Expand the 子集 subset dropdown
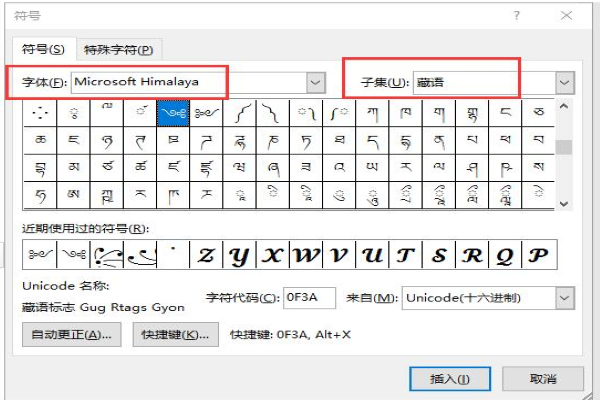 pos(565,82)
